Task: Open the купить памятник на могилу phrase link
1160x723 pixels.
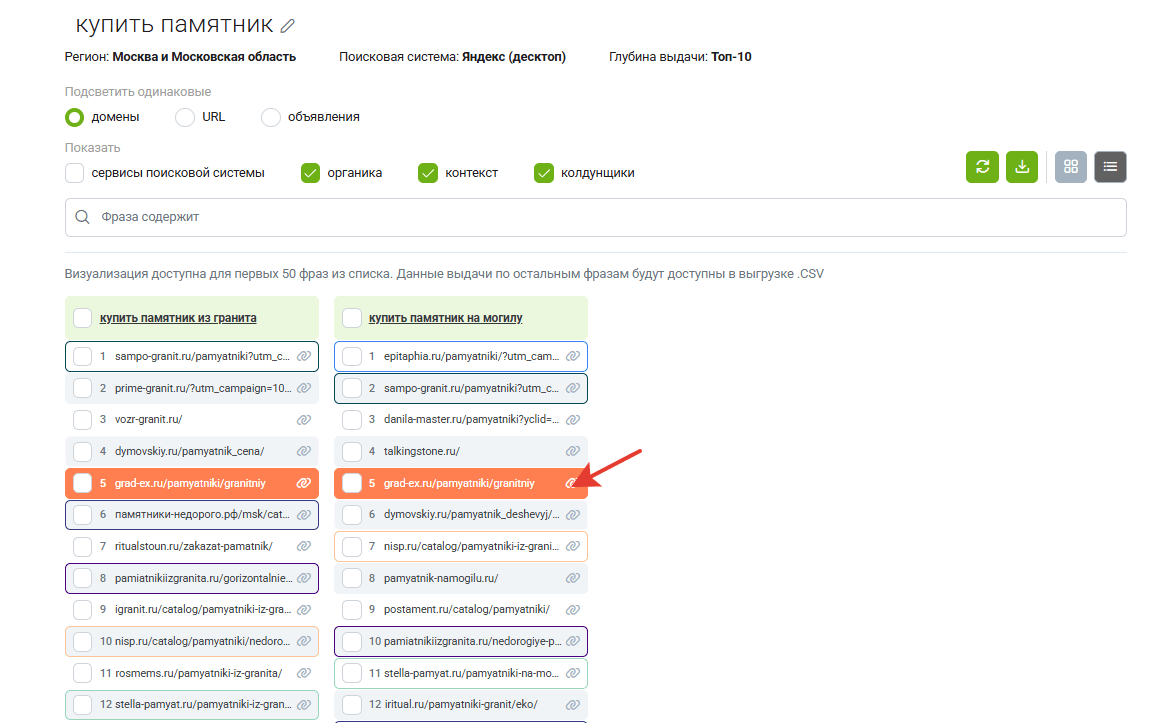Action: [x=446, y=318]
